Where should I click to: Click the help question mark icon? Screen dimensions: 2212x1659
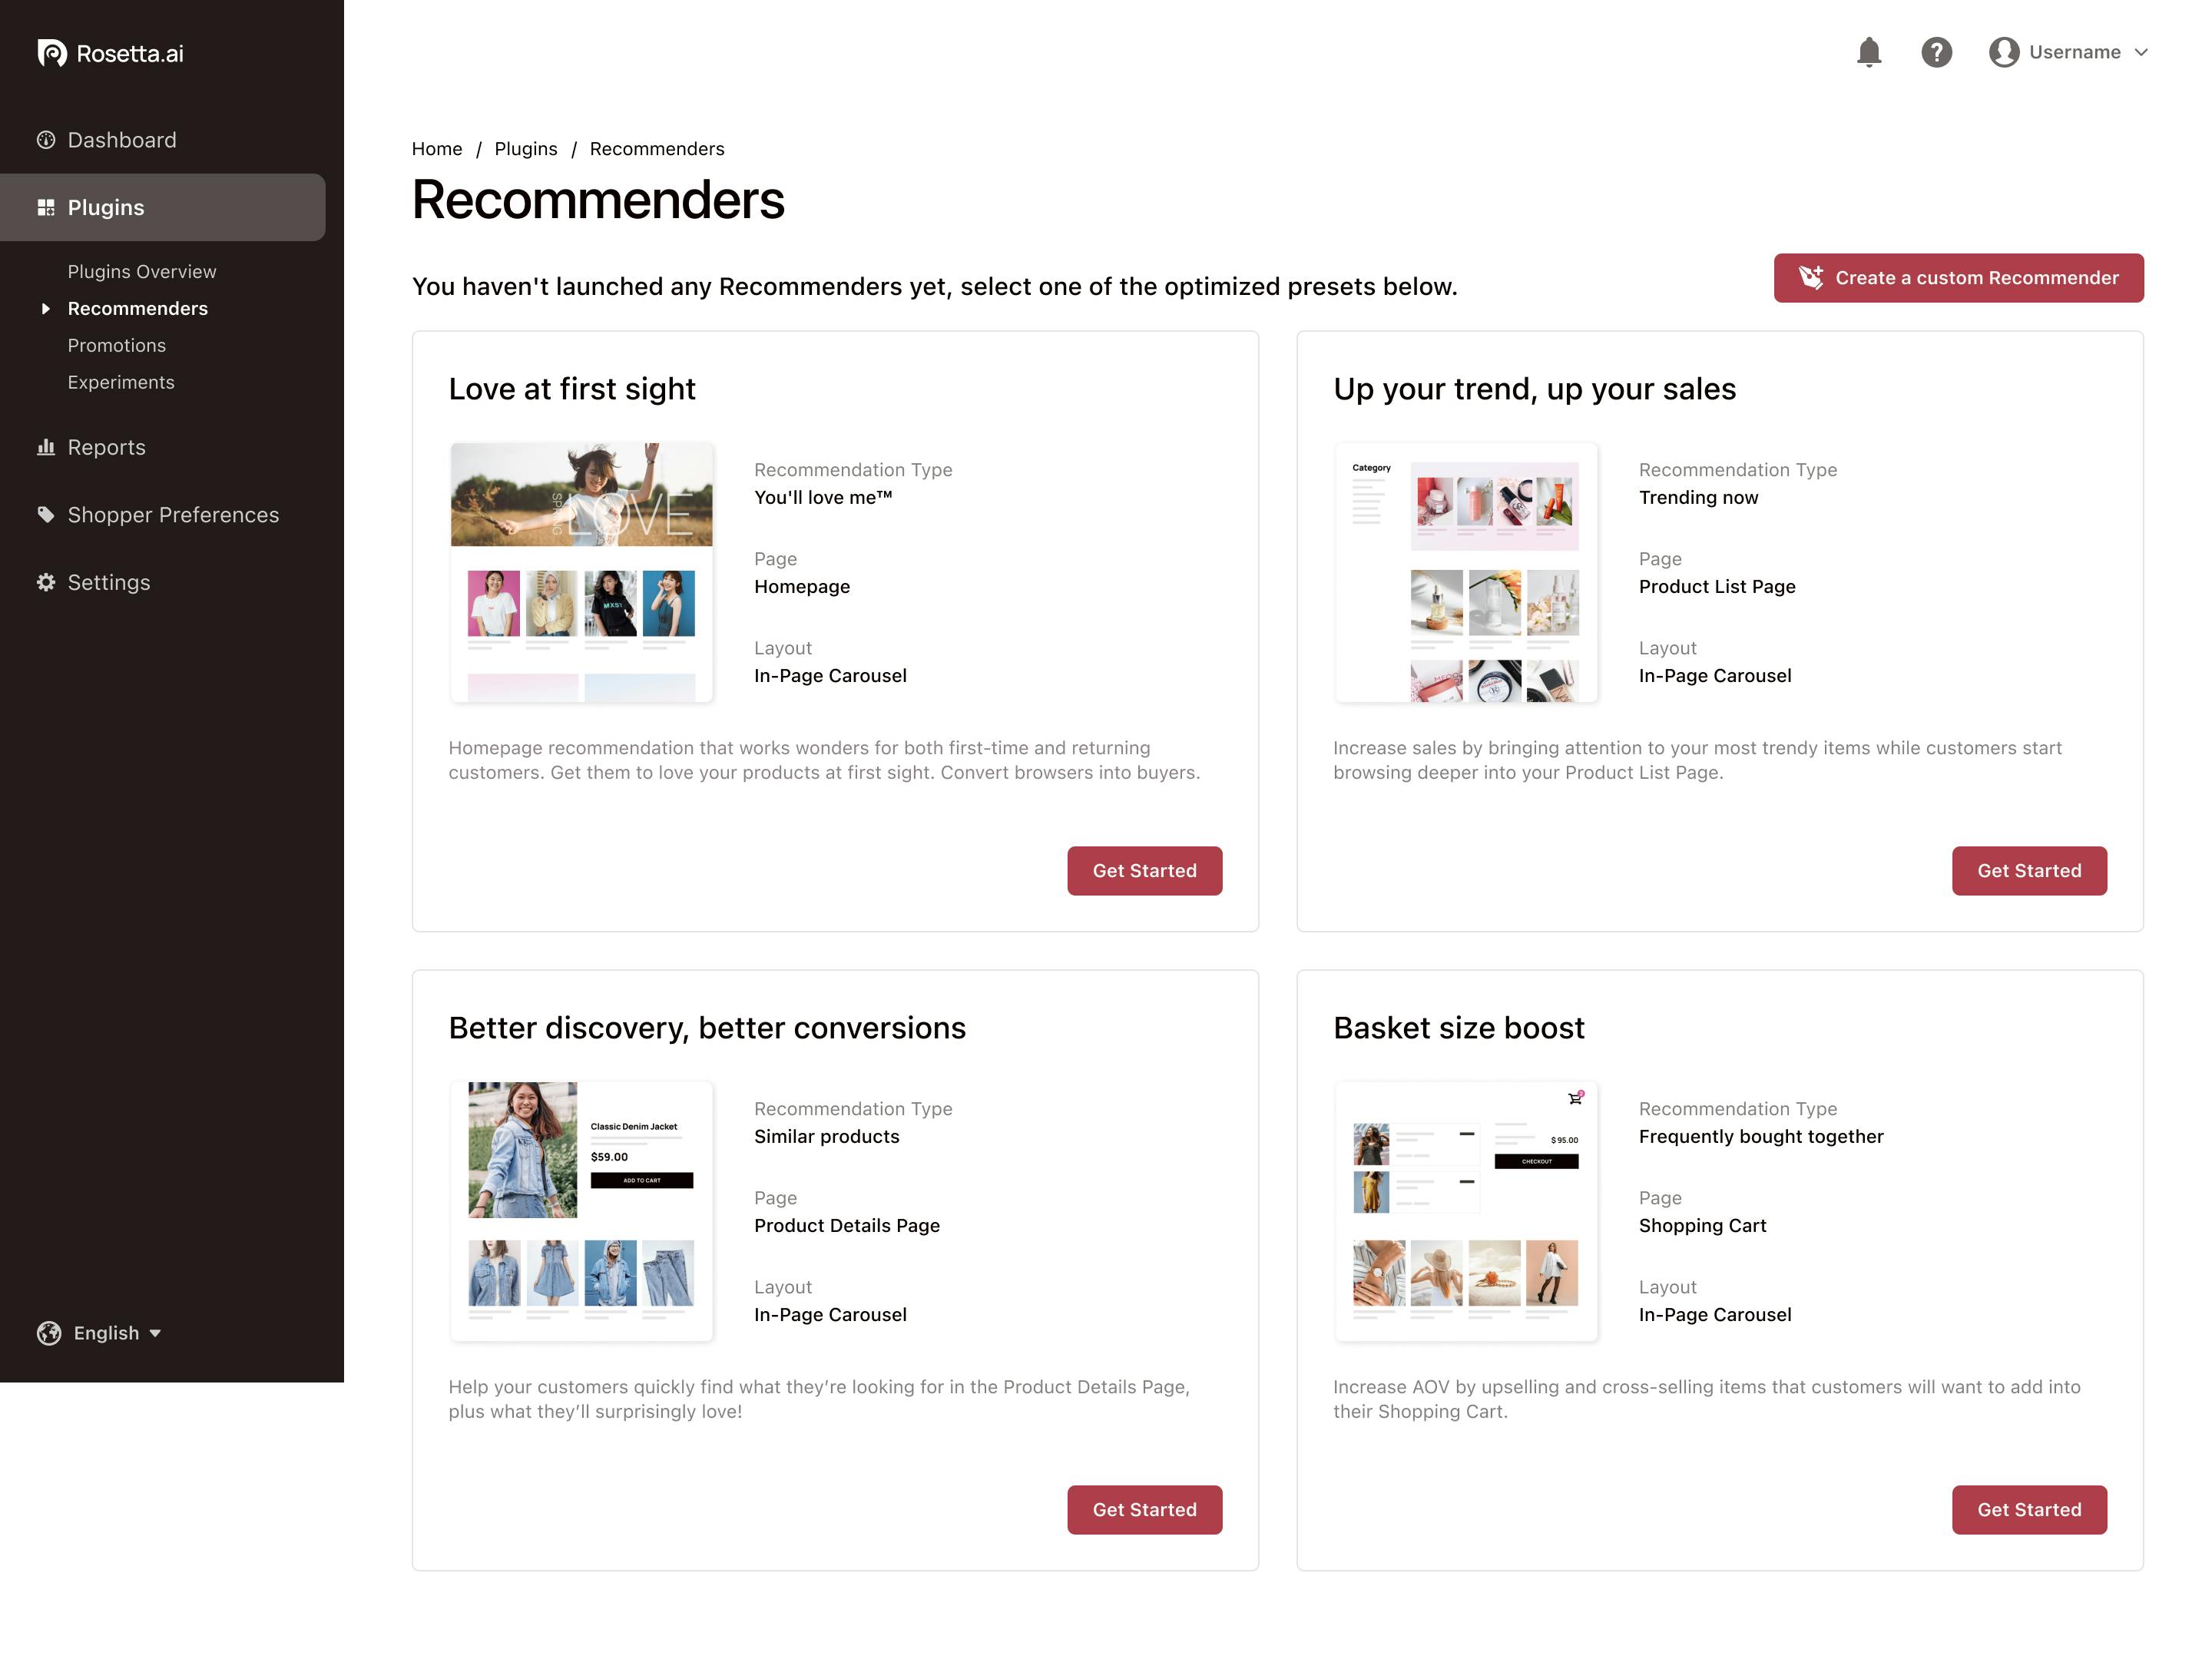(x=1937, y=52)
